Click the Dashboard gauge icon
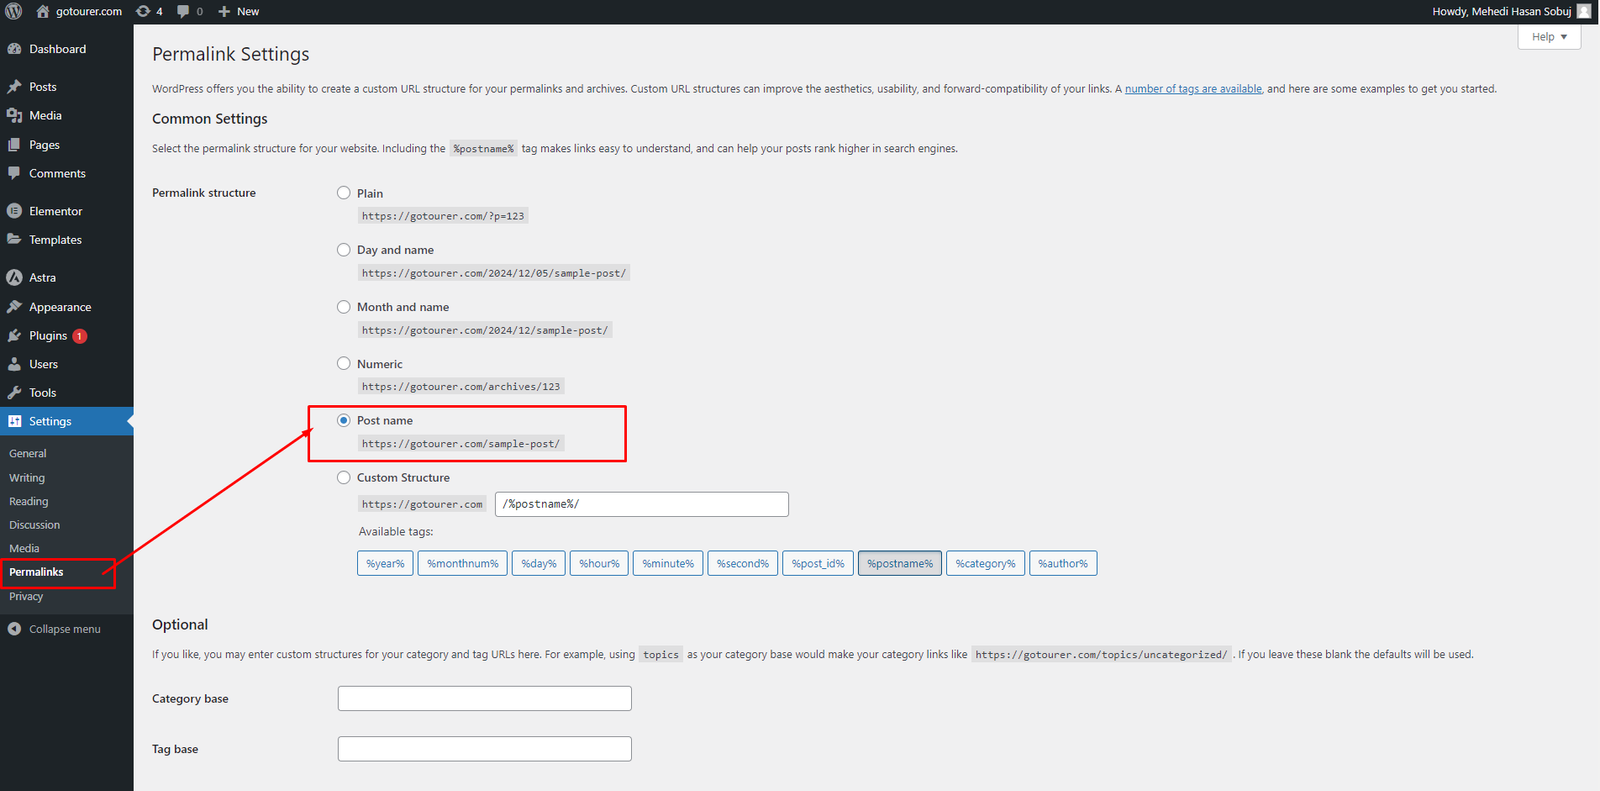The height and width of the screenshot is (791, 1600). click(x=14, y=49)
